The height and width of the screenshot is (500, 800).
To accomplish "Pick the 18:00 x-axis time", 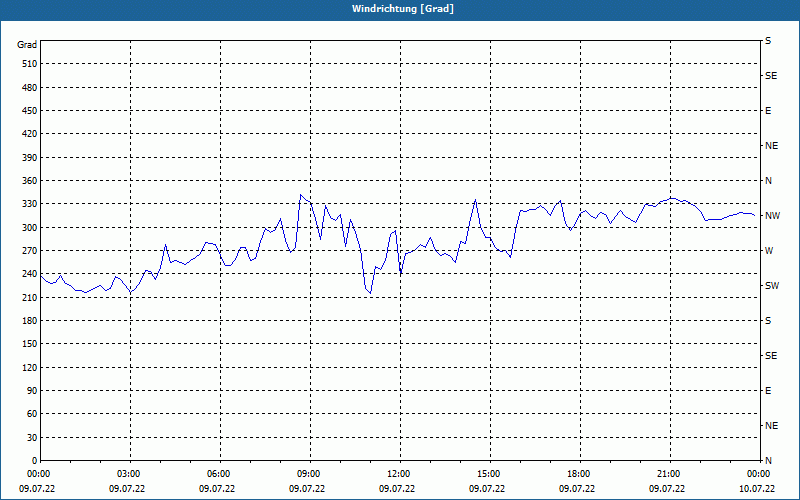I will point(578,474).
